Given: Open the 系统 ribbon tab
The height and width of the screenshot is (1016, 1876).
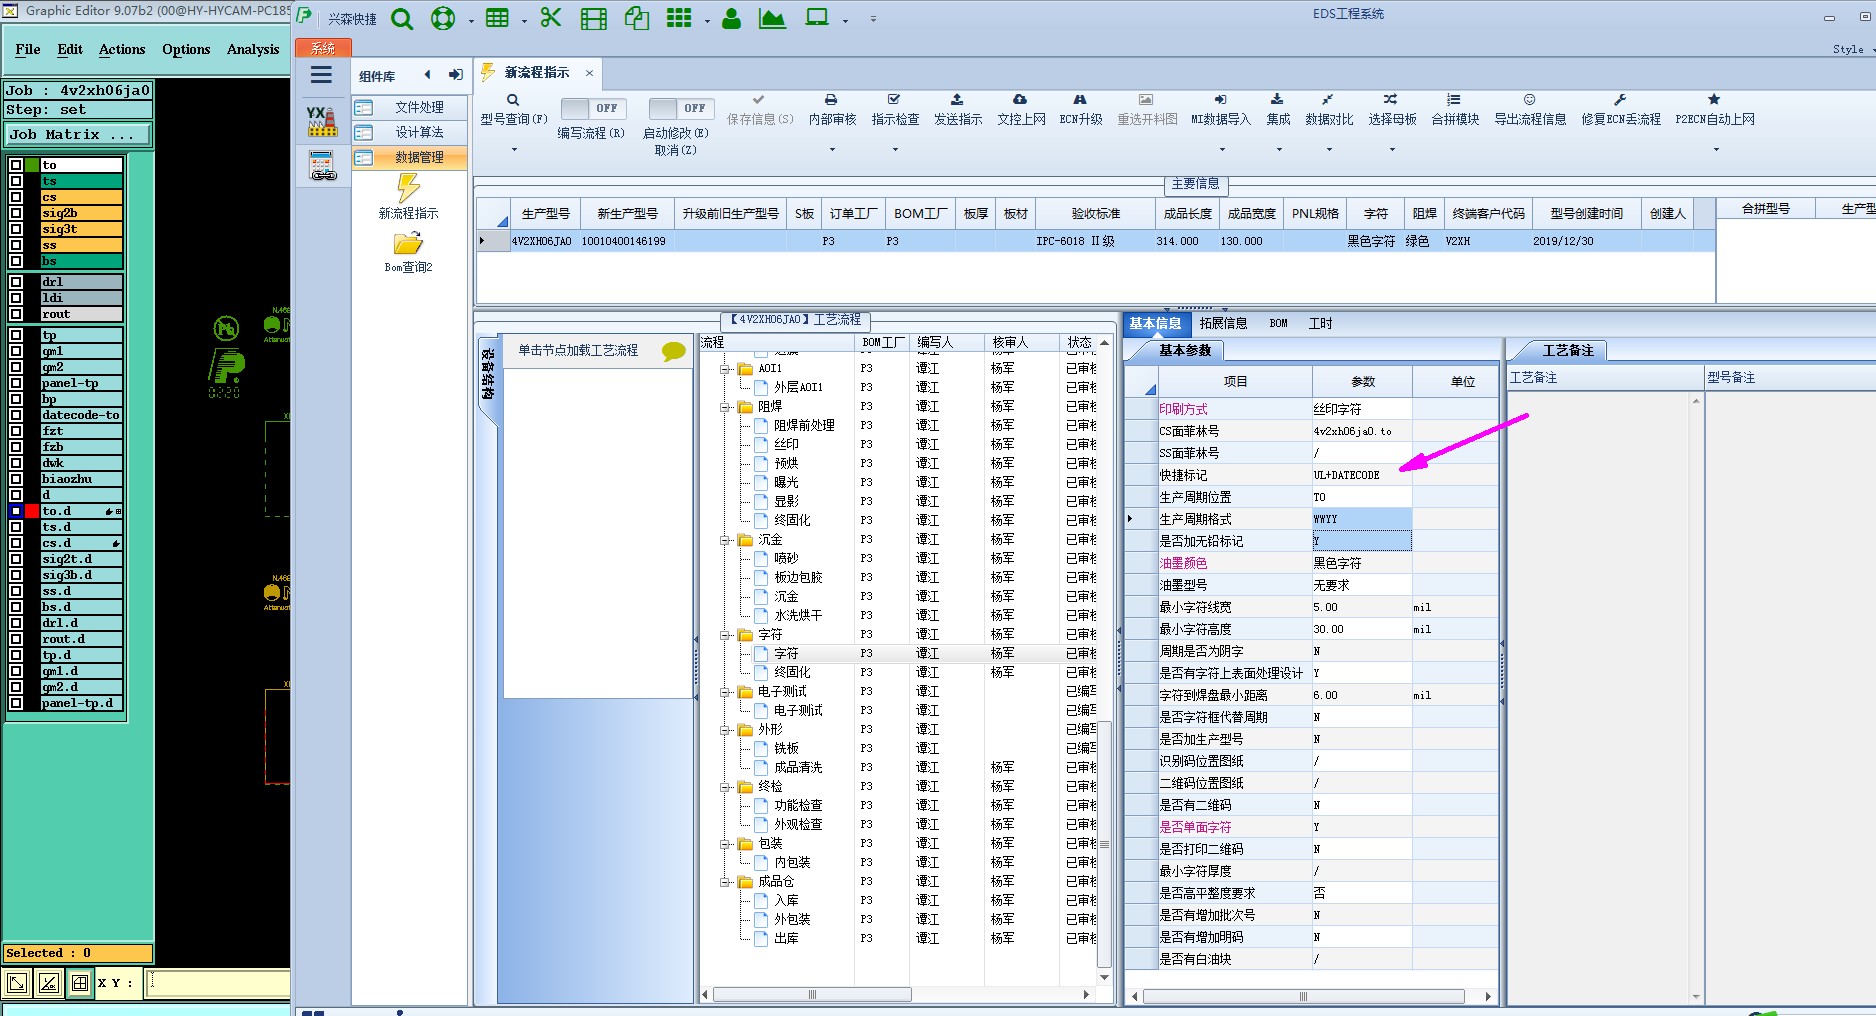Looking at the screenshot, I should (x=322, y=48).
